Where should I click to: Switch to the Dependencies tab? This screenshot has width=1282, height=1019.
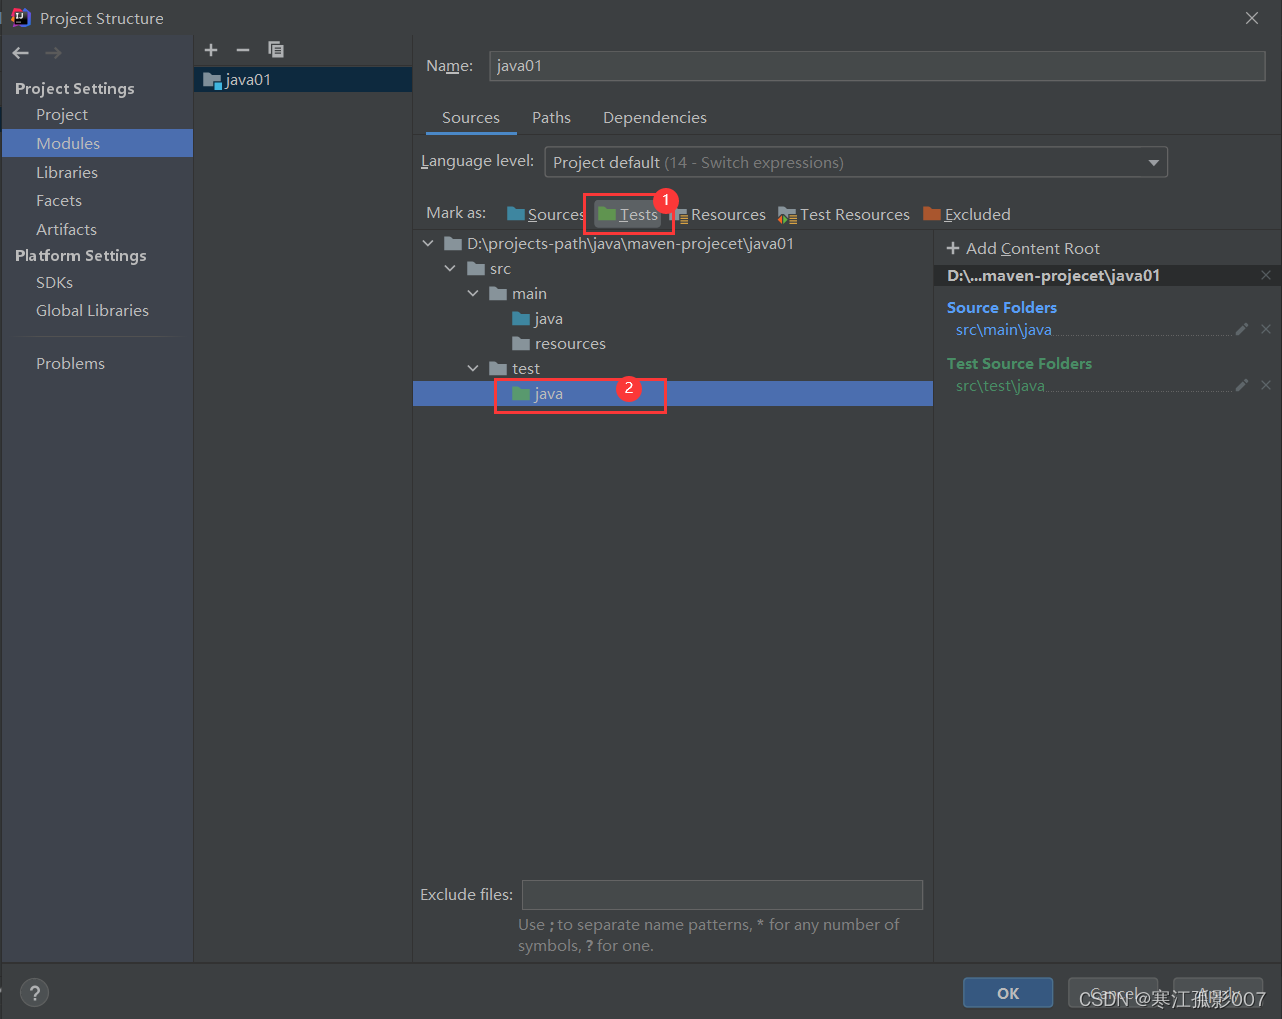coord(655,118)
